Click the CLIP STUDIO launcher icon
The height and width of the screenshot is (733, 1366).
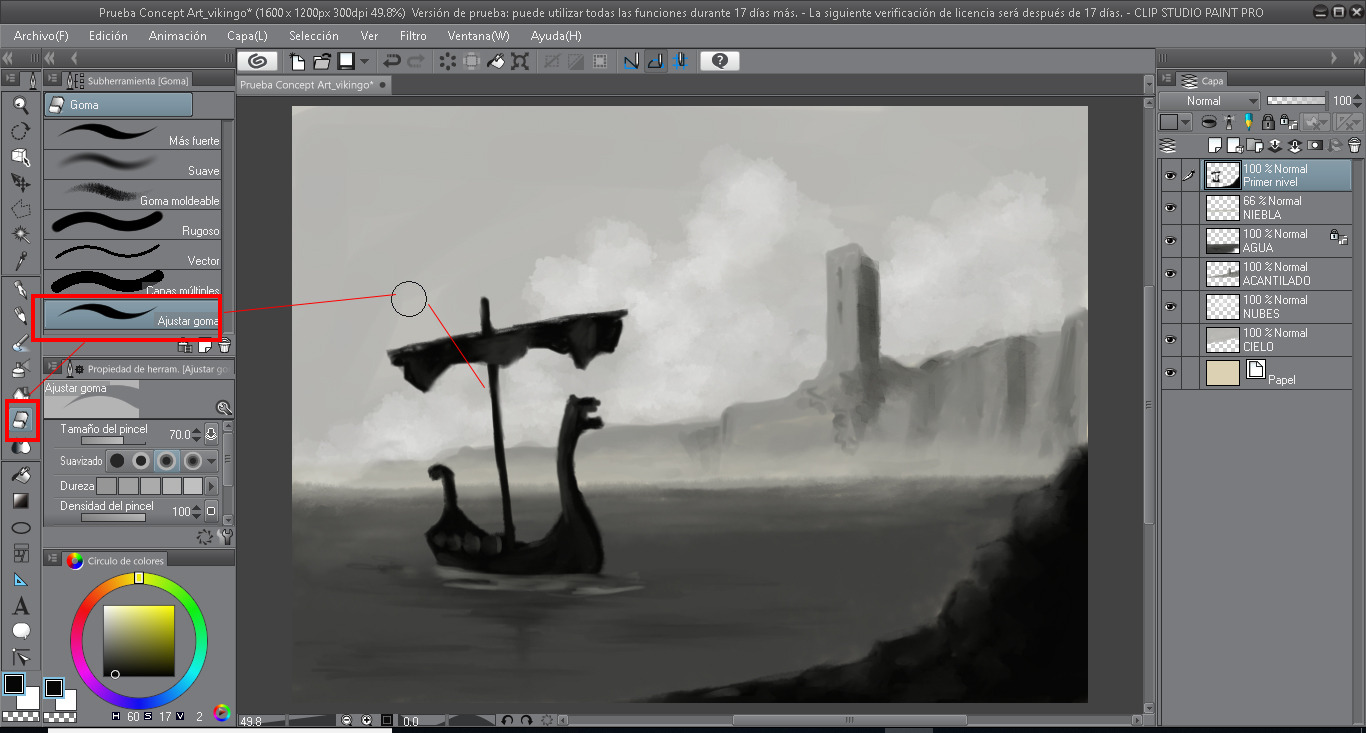point(258,61)
